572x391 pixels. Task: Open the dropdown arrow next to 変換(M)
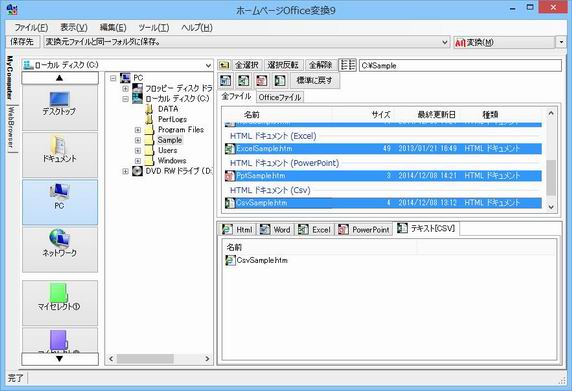[561, 42]
